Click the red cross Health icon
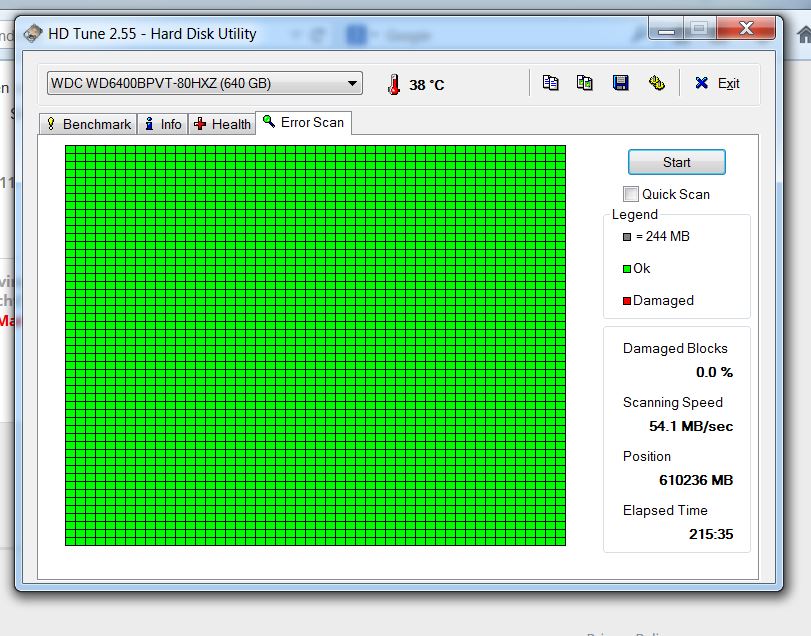The width and height of the screenshot is (811, 636). pyautogui.click(x=200, y=124)
